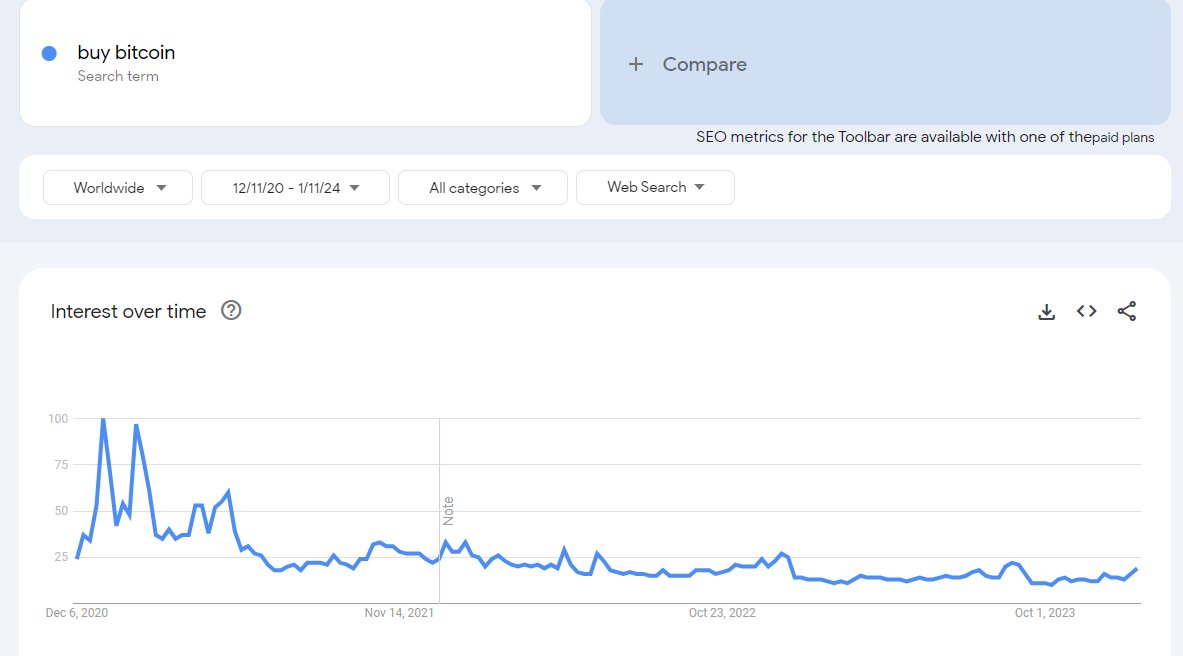1183x656 pixels.
Task: Click the Compare button
Action: 704,65
